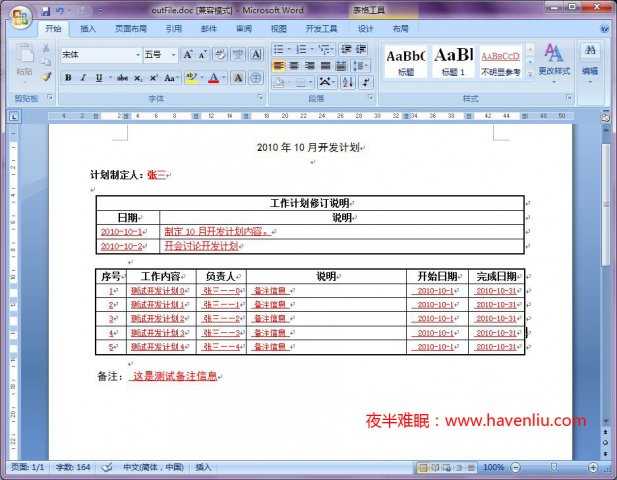
Task: Open the Bullets list dropdown arrow
Action: pos(289,49)
